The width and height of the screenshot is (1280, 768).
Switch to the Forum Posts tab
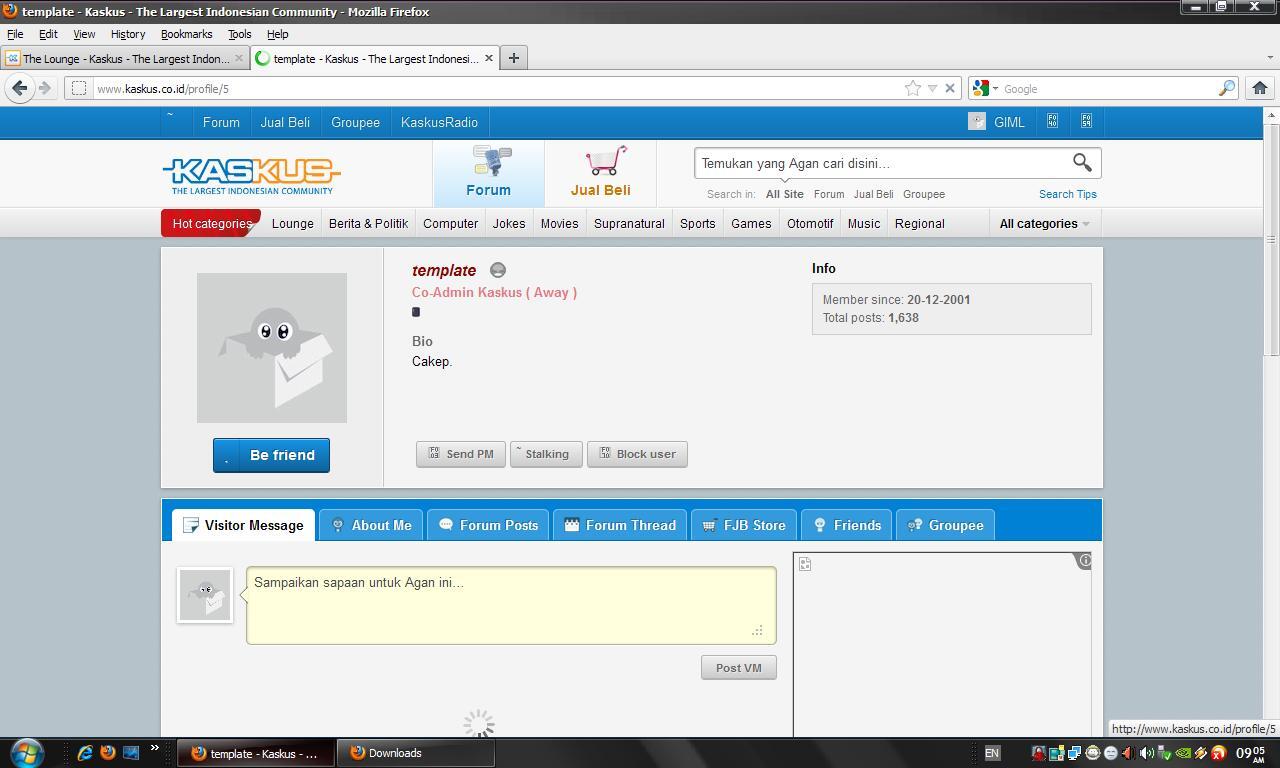pos(488,525)
